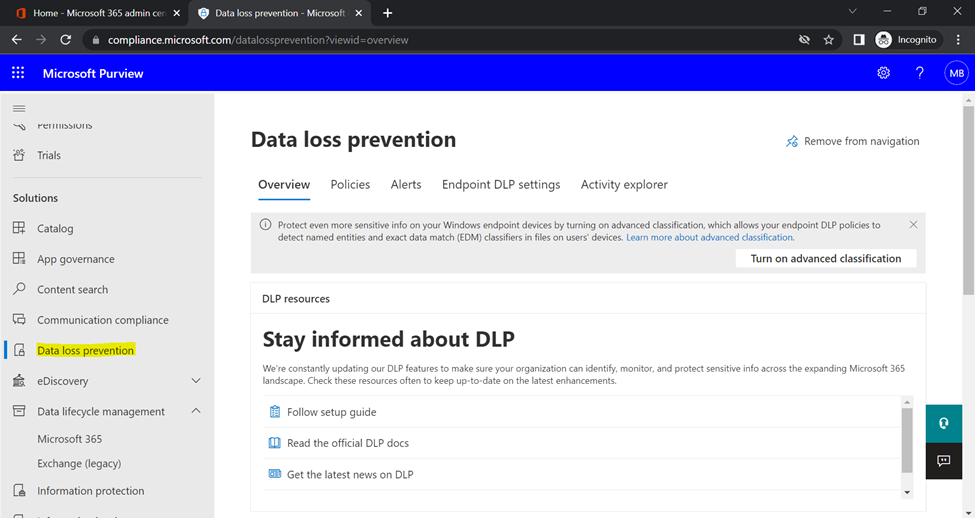975x518 pixels.
Task: Open Chrome's three-dot menu
Action: coord(958,40)
